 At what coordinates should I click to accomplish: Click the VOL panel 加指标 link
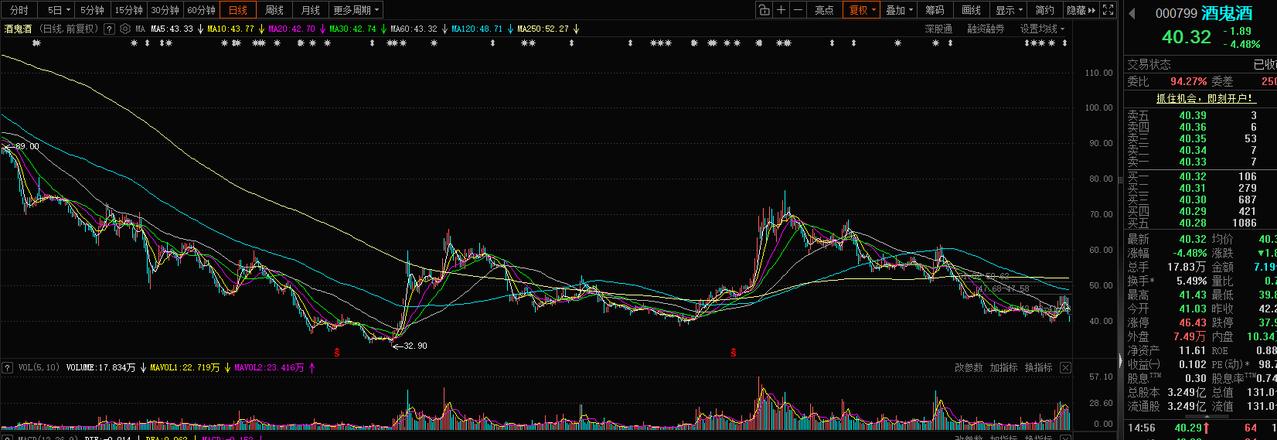[1003, 368]
